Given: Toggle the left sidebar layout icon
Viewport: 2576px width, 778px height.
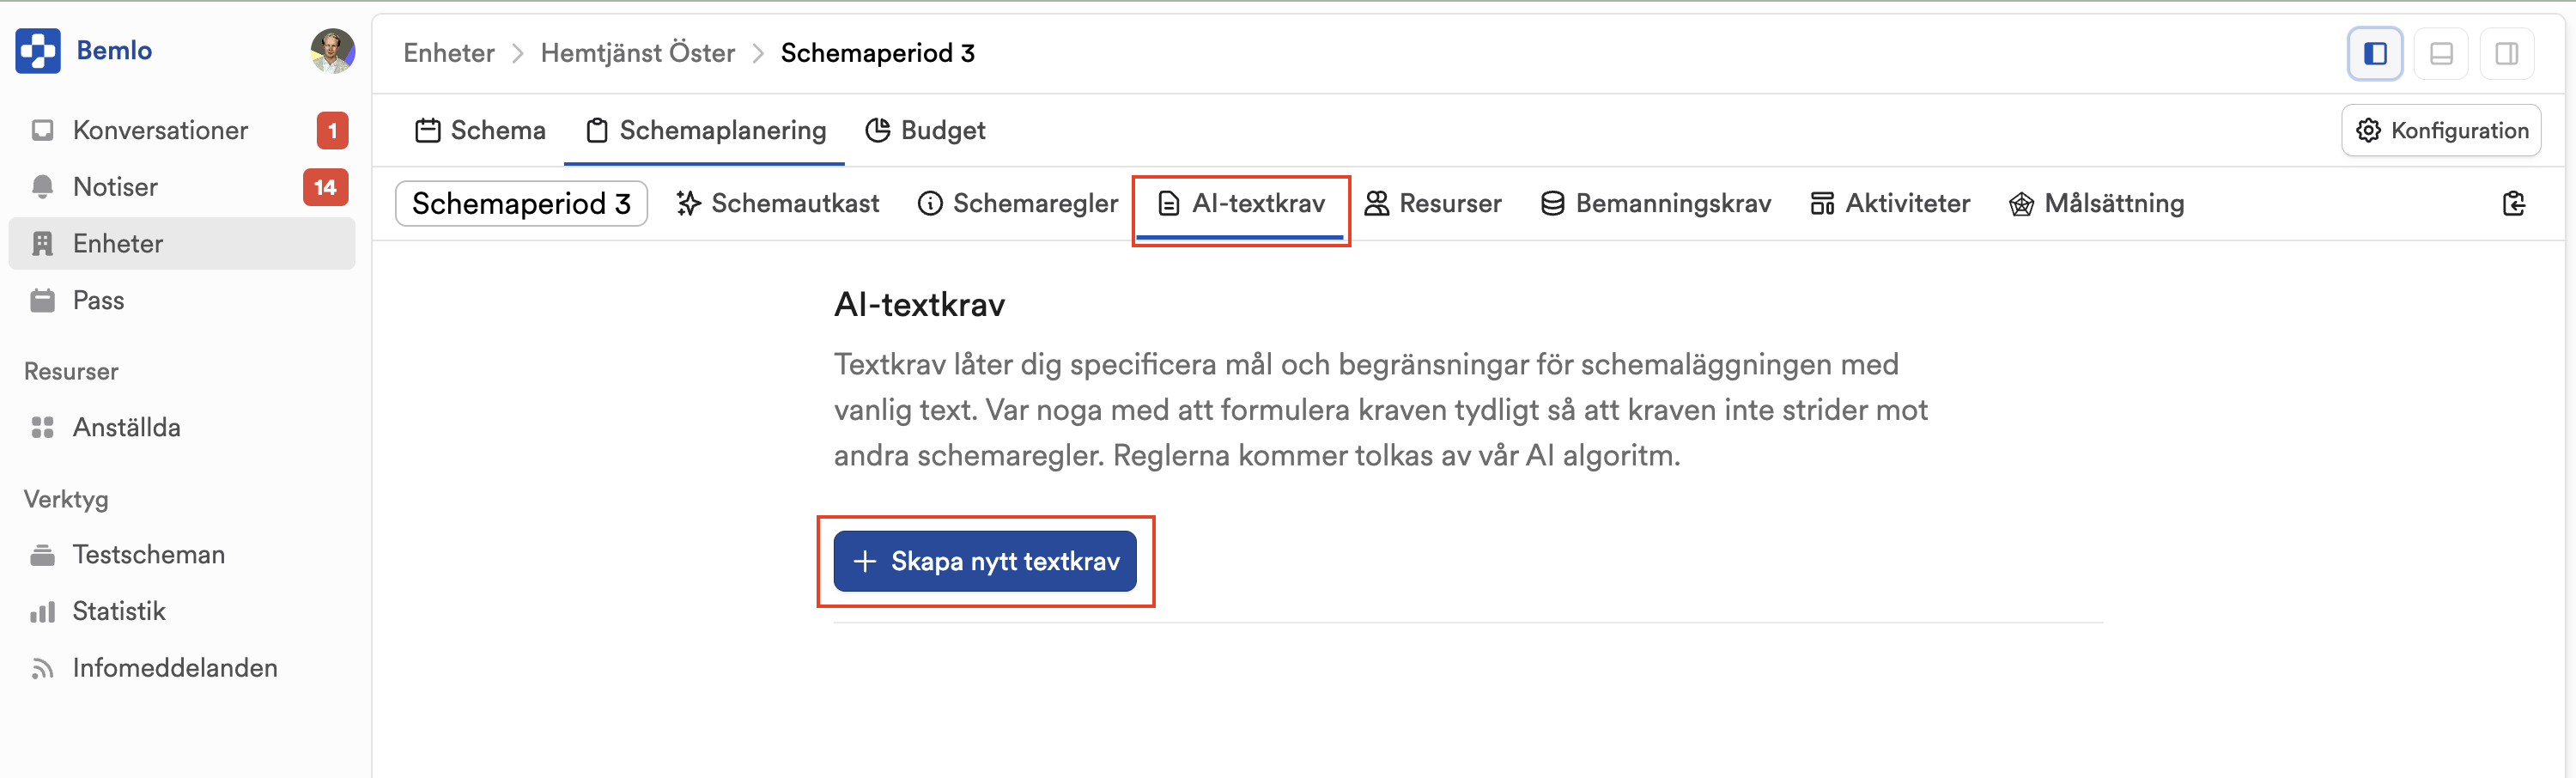Looking at the screenshot, I should 2375,54.
